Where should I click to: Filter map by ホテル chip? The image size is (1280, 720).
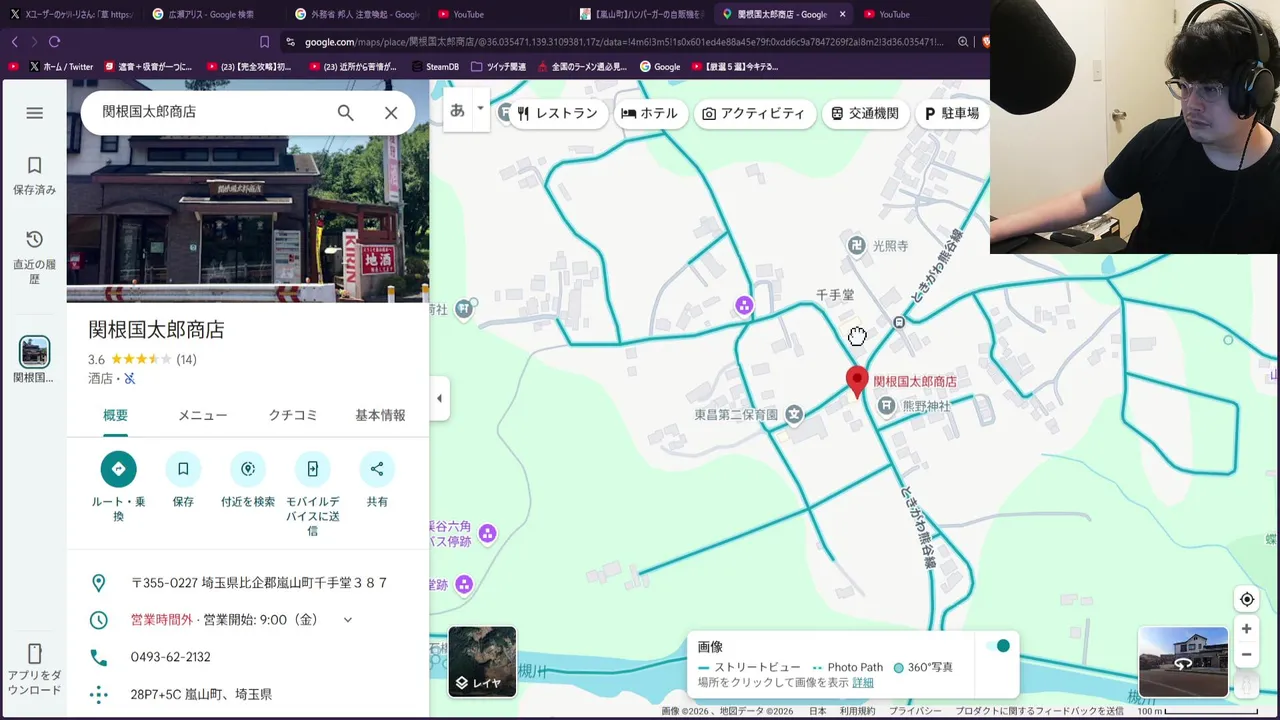click(649, 114)
